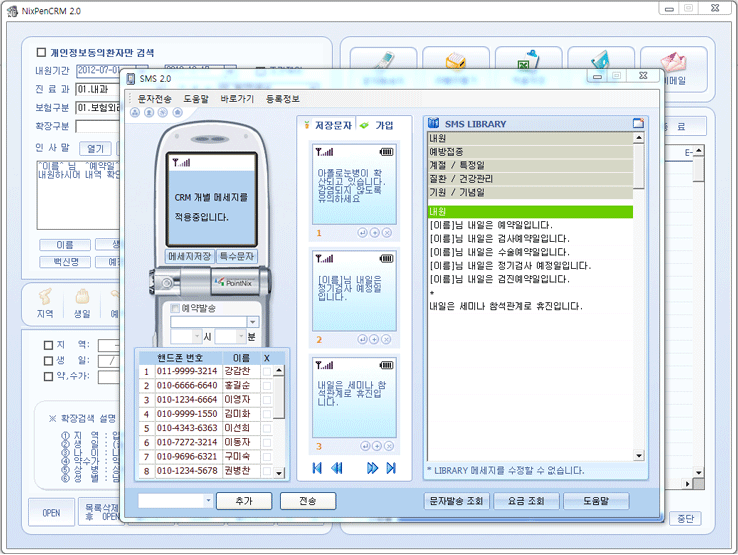
Task: Open the reservation hour dropdown before 시
Action: pos(195,337)
